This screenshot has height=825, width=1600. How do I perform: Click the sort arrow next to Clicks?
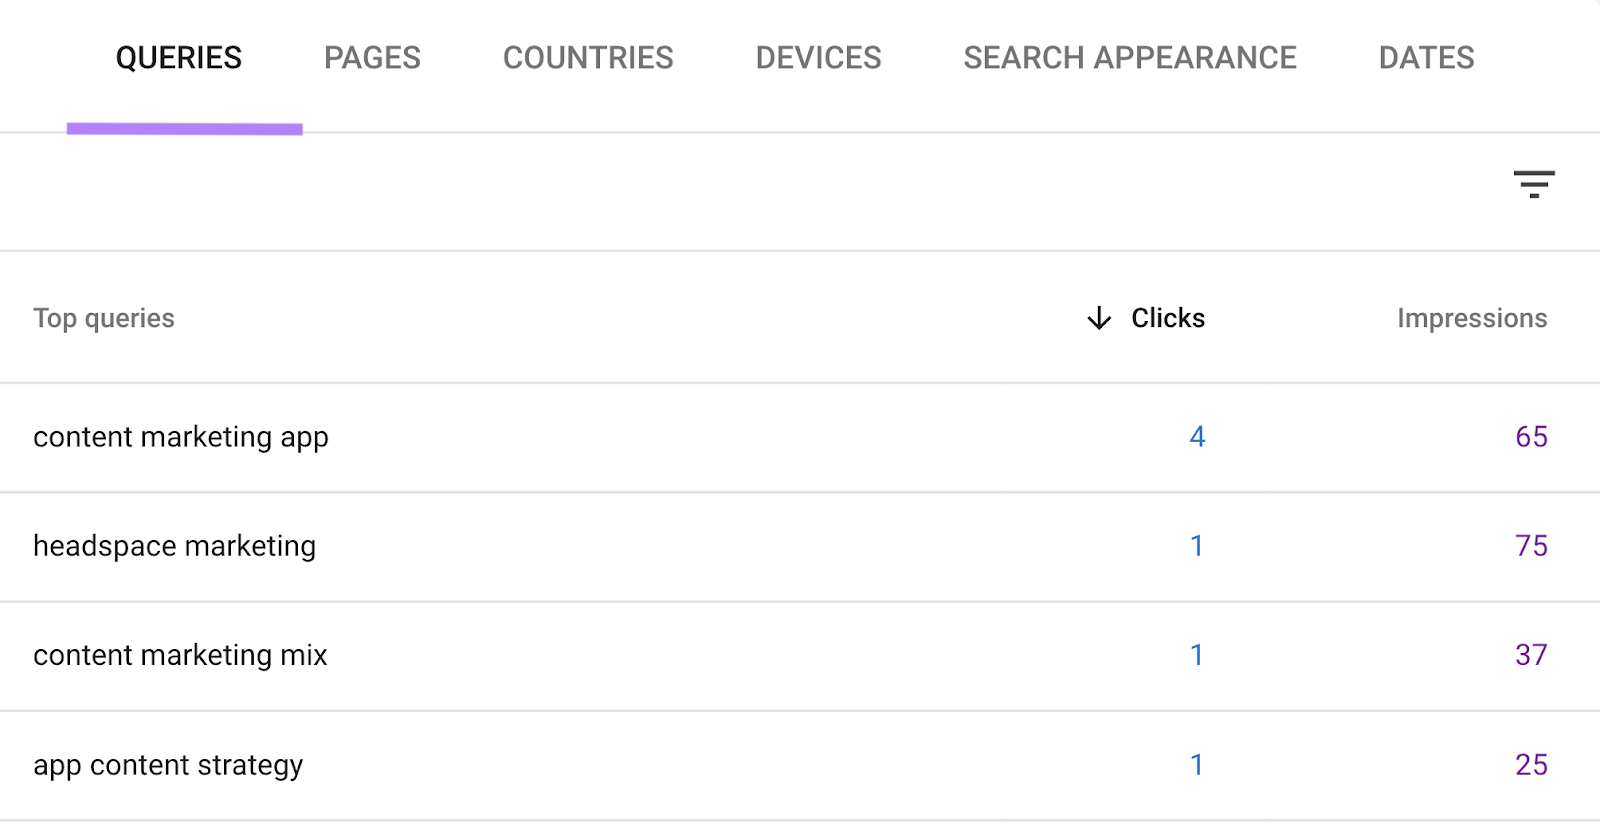(x=1098, y=318)
